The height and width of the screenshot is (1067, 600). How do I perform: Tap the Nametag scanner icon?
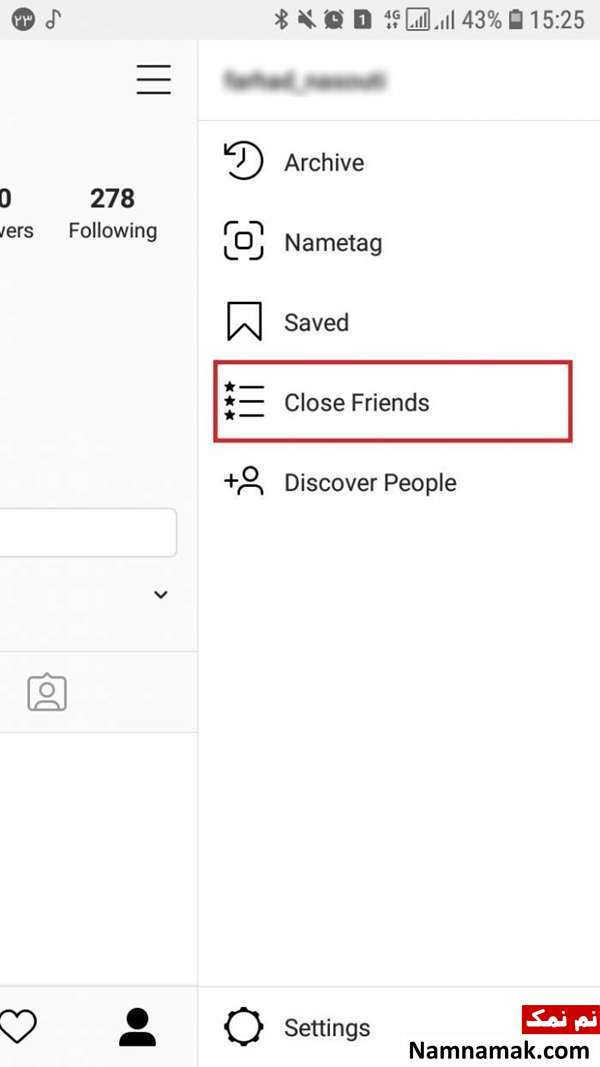coord(244,241)
